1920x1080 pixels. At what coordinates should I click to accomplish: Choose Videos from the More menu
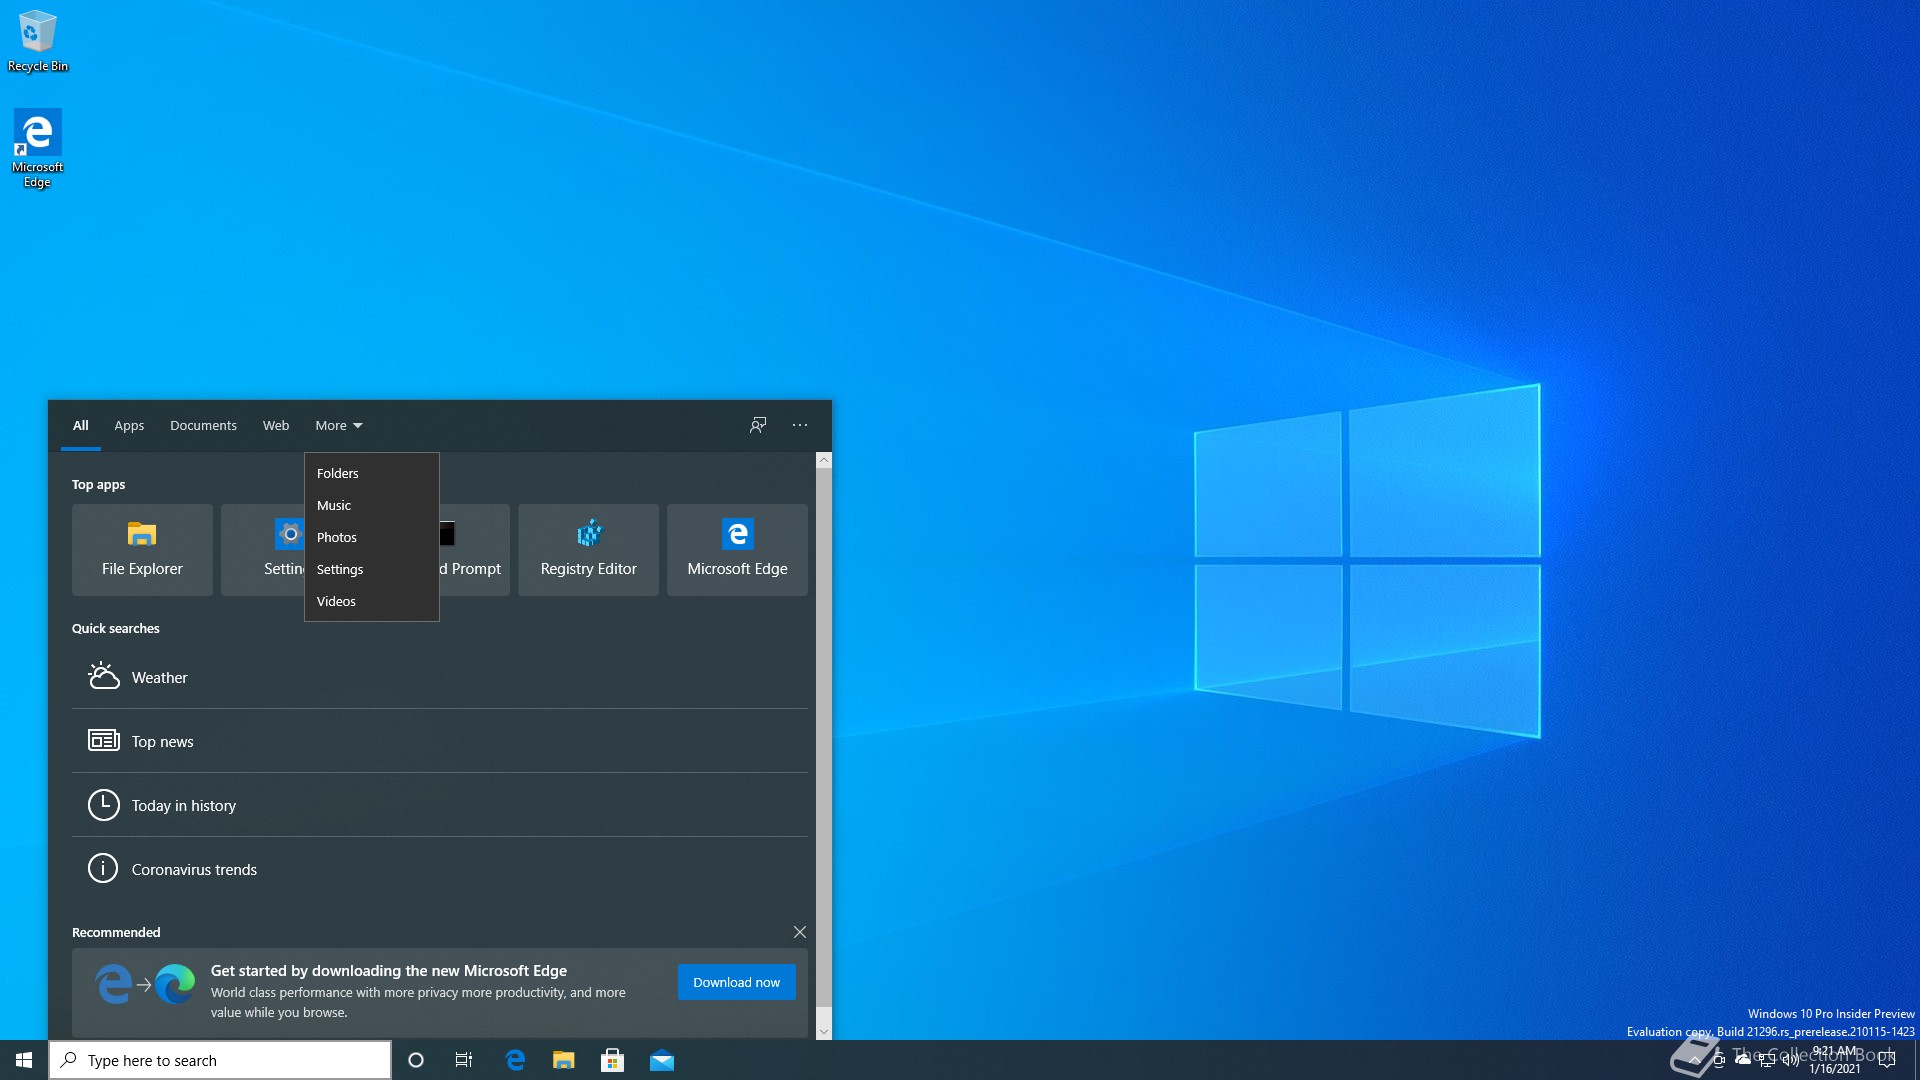tap(372, 601)
